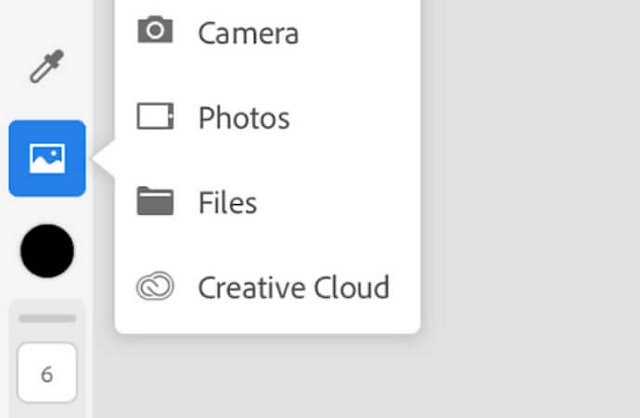Click white space between Photos and Files
Viewport: 640px width, 418px height.
point(268,160)
